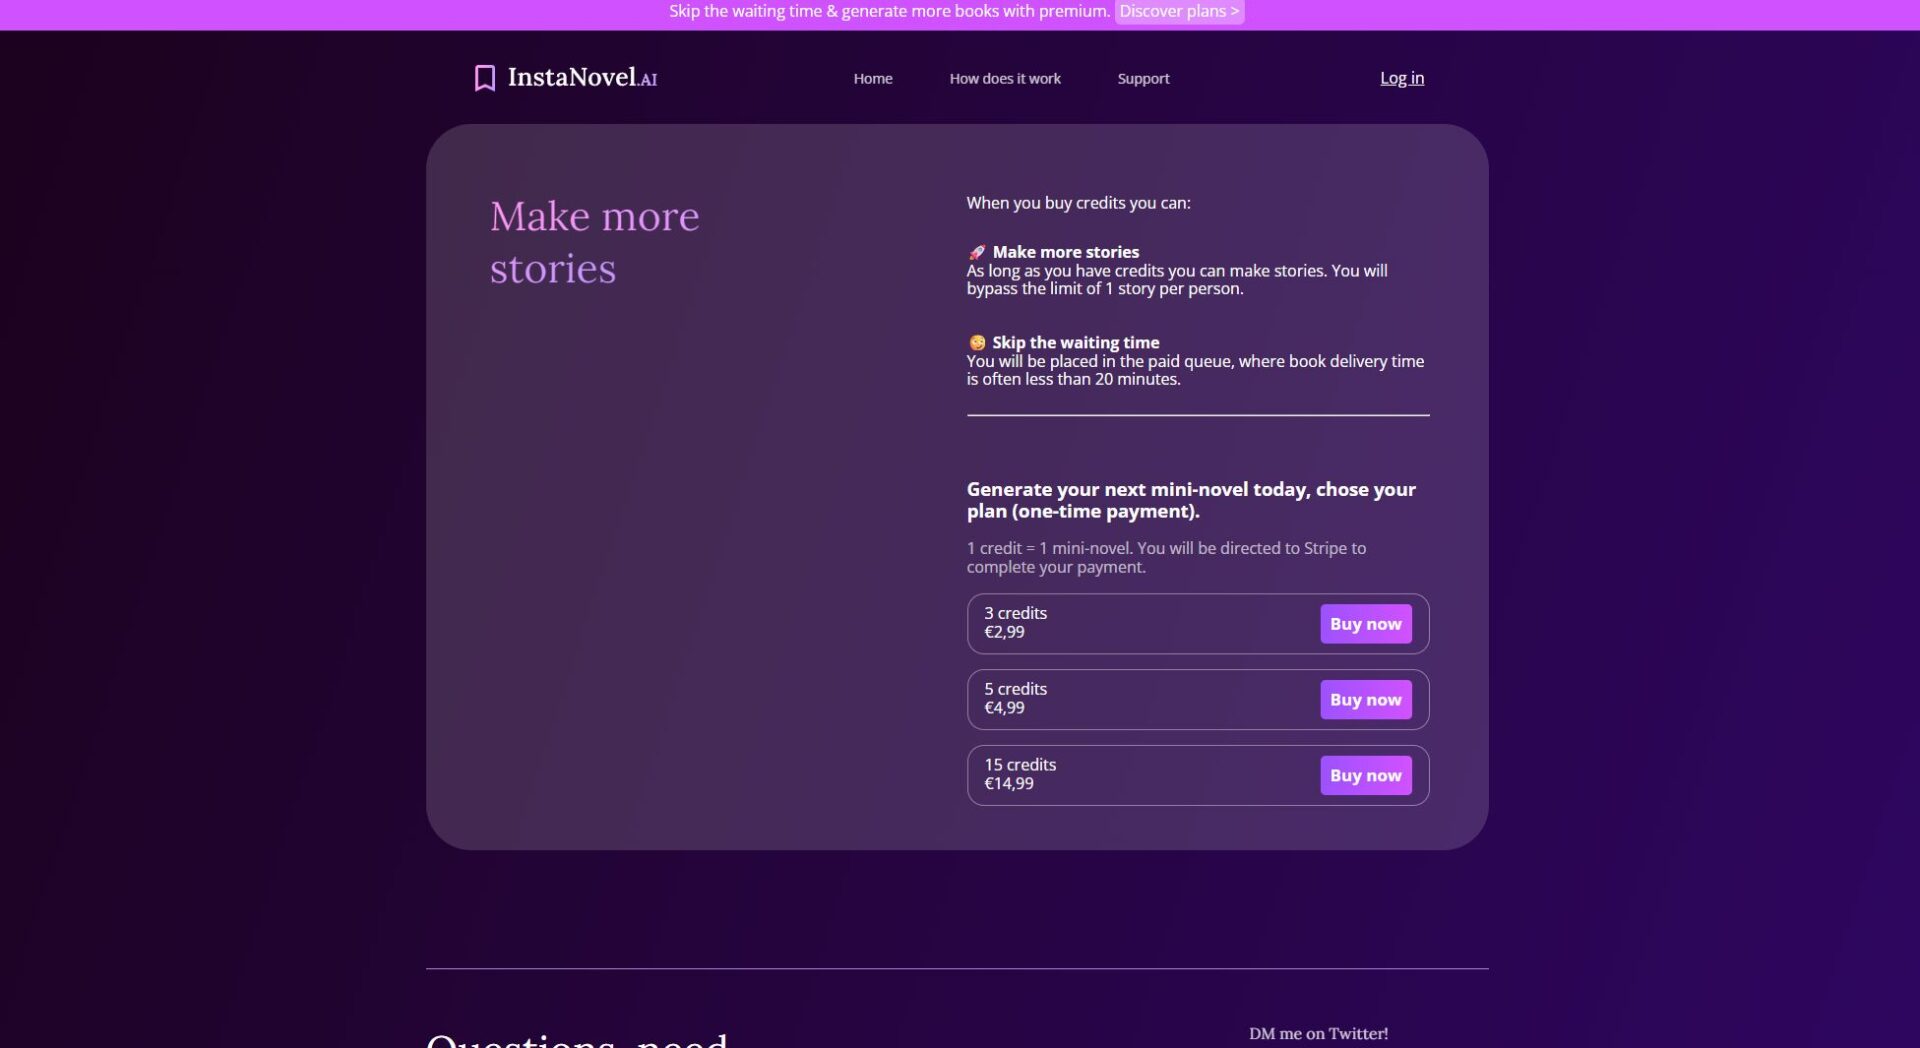This screenshot has width=1920, height=1048.
Task: Go to the Support page
Action: [1143, 78]
